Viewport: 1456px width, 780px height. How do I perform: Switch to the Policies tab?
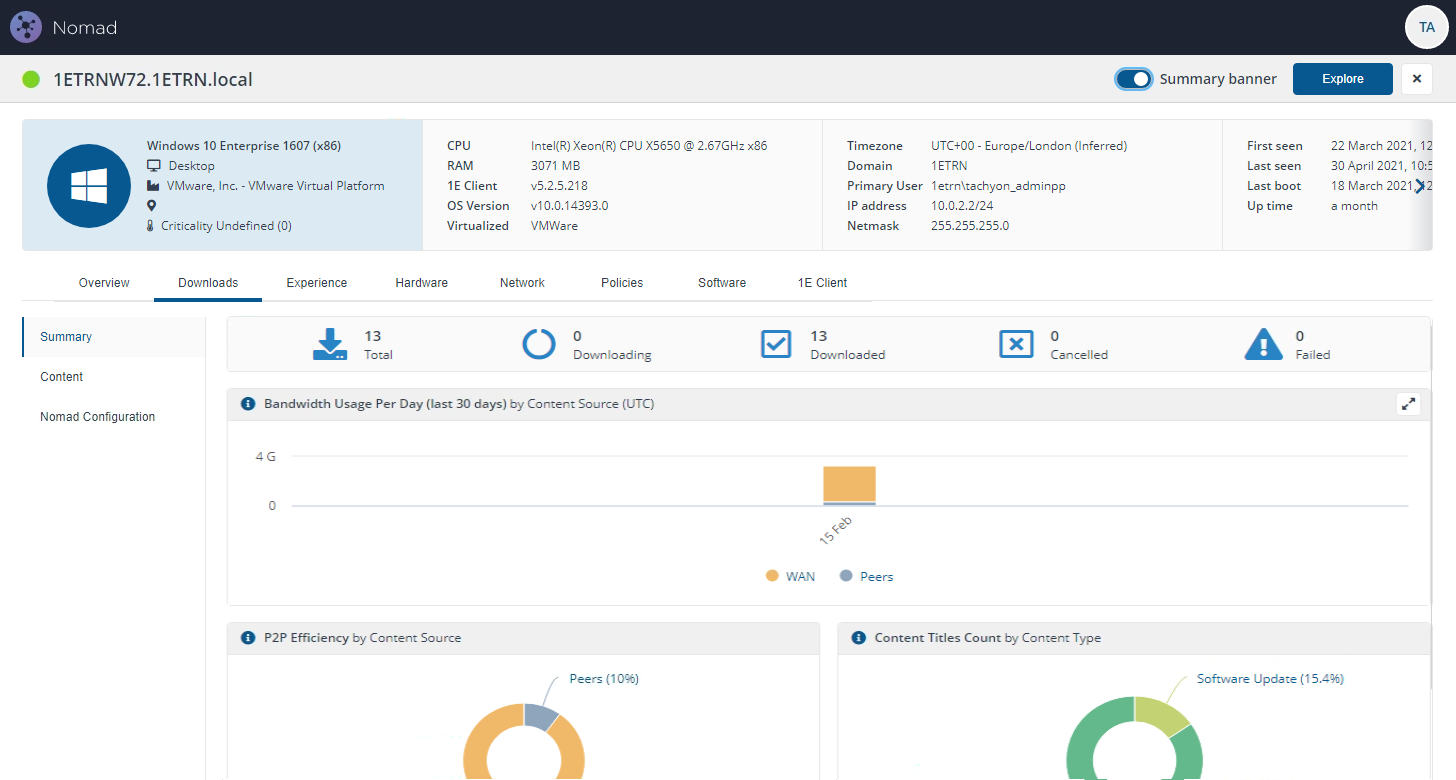point(622,283)
